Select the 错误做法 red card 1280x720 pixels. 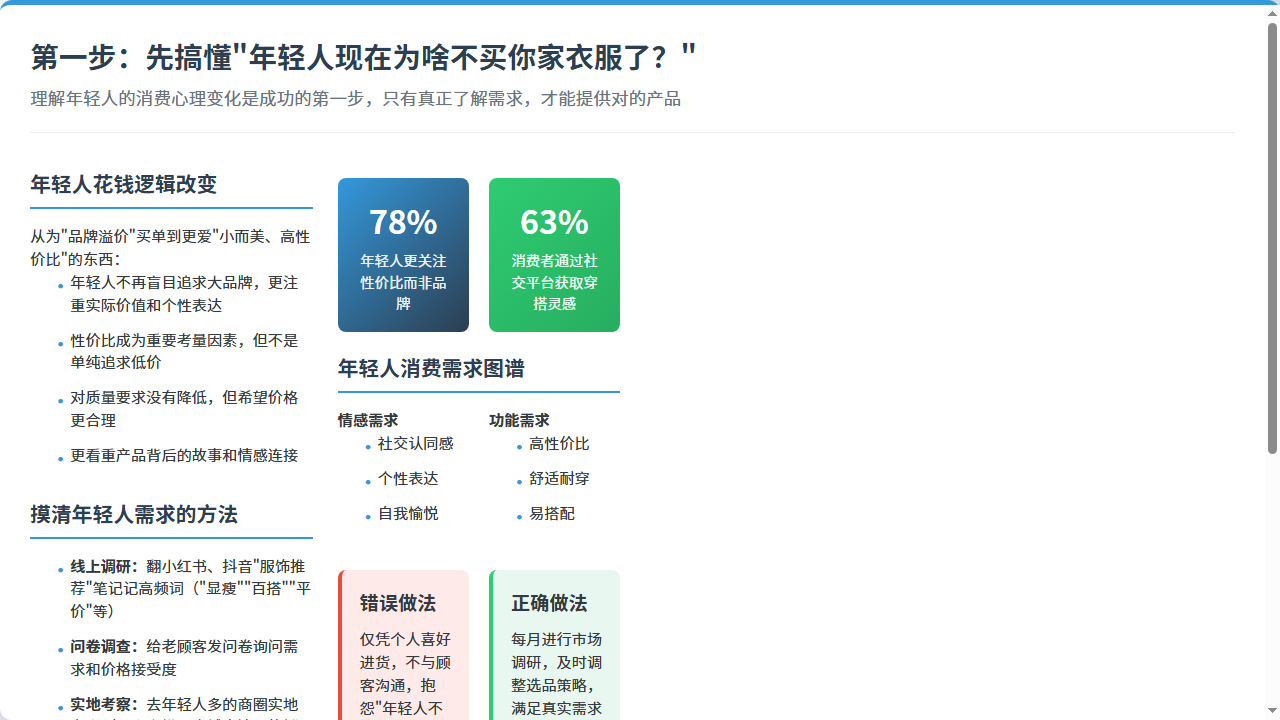[x=404, y=645]
